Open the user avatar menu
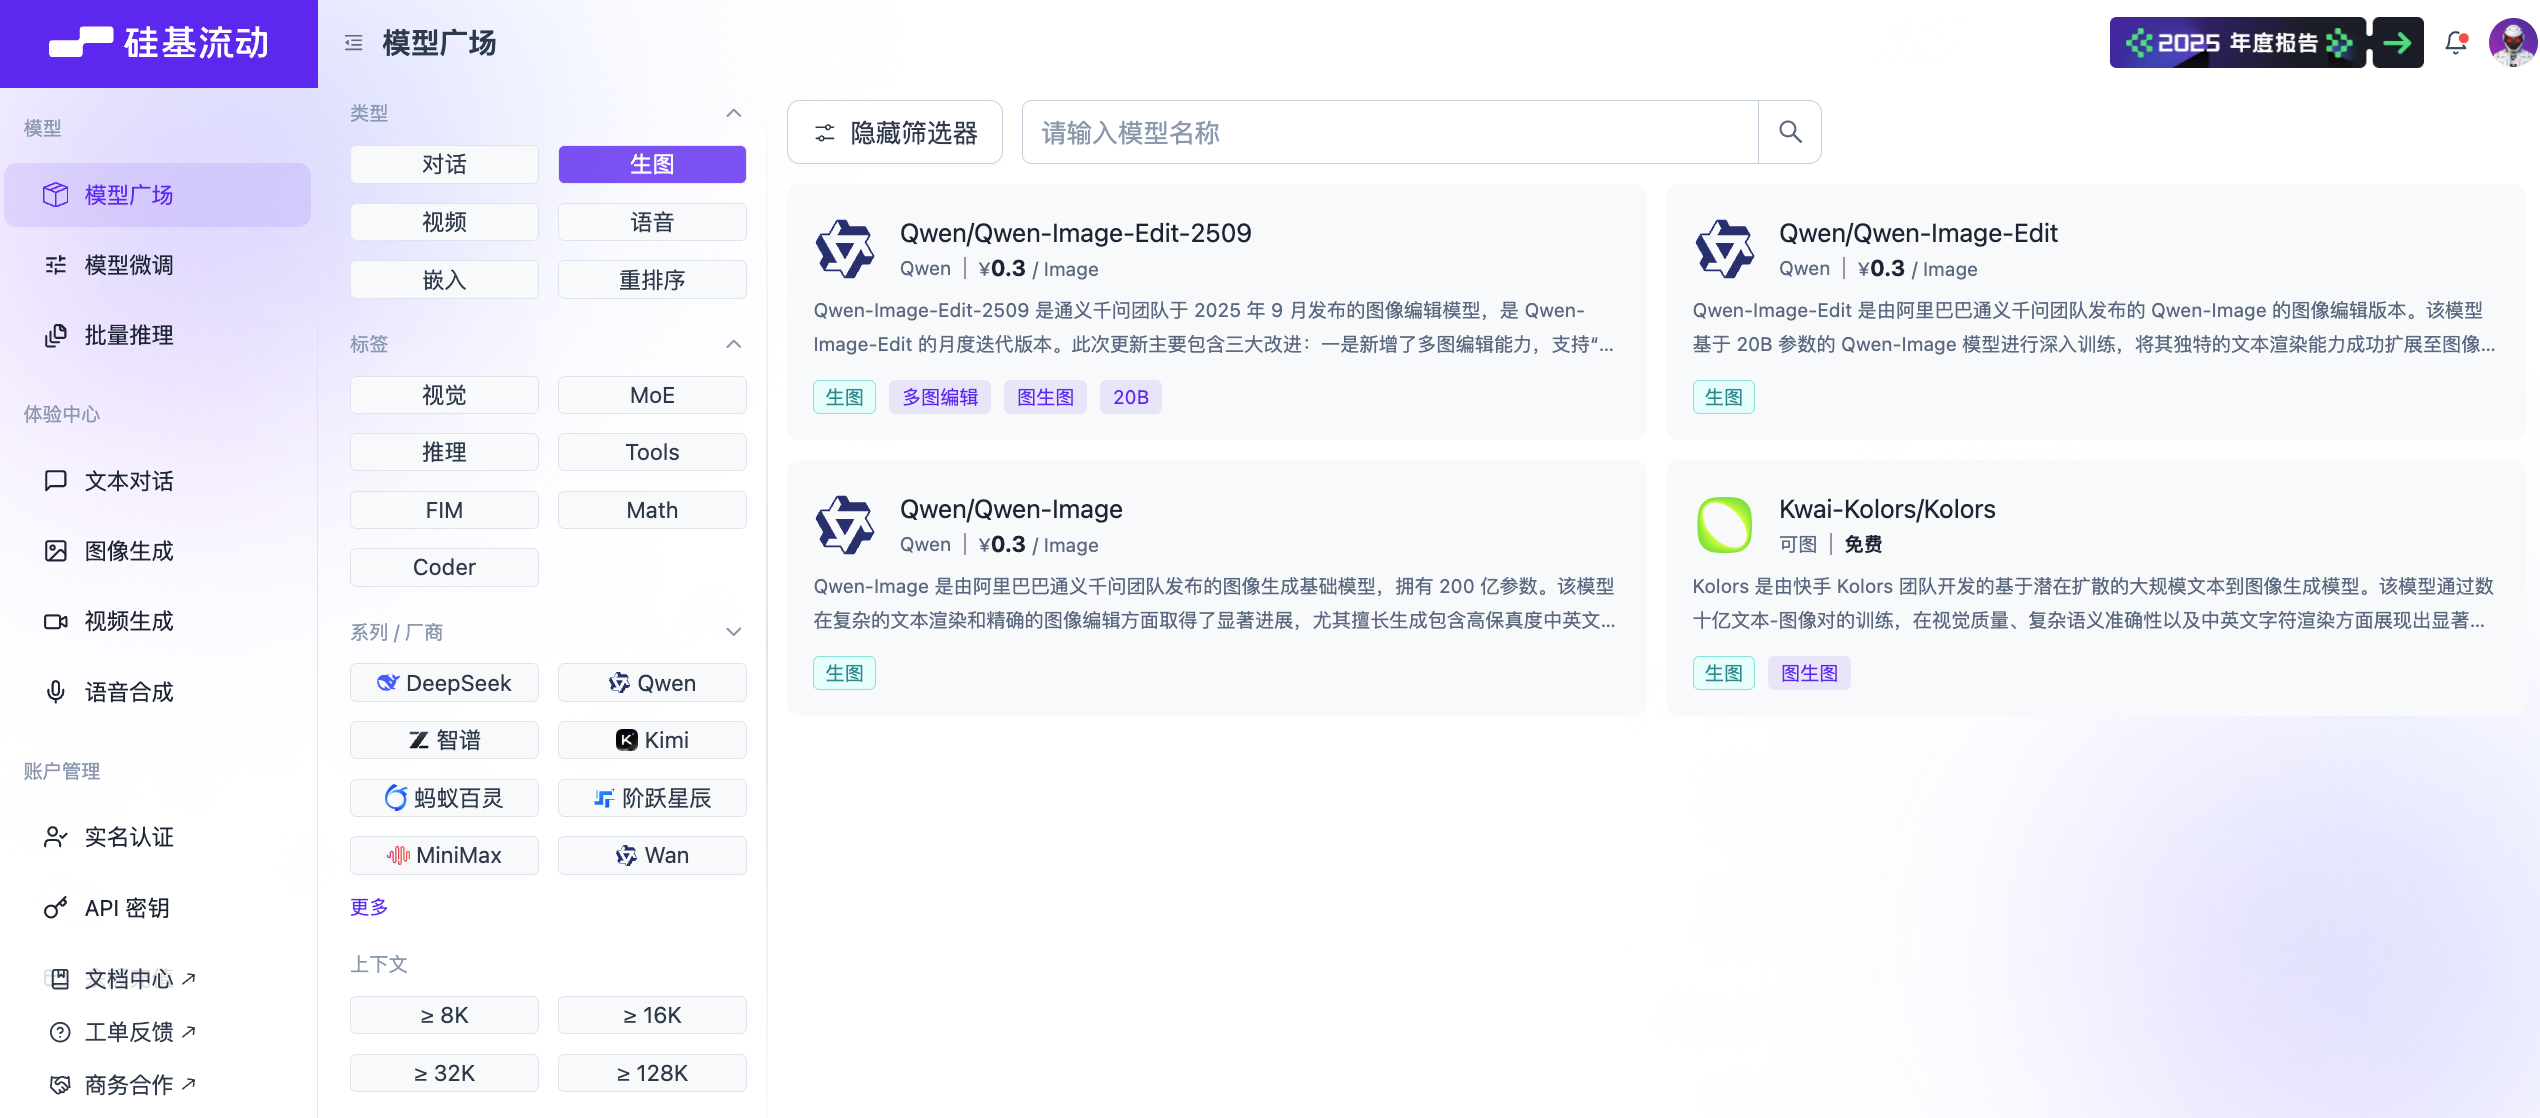The width and height of the screenshot is (2540, 1118). point(2511,43)
